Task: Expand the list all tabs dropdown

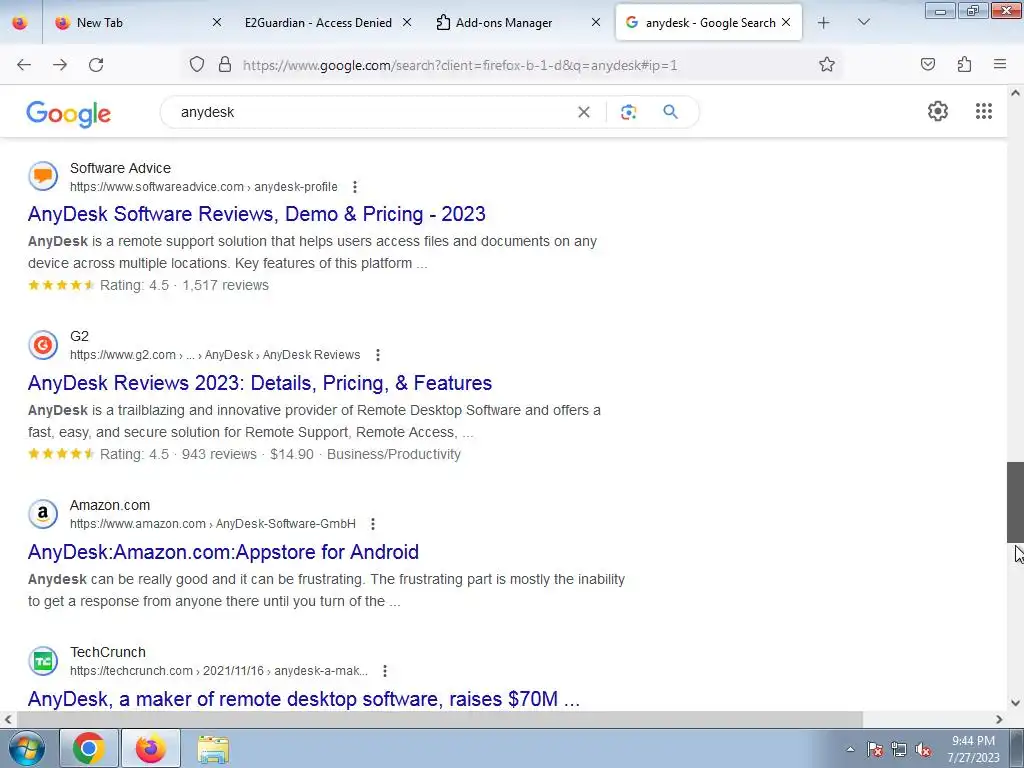Action: point(863,22)
